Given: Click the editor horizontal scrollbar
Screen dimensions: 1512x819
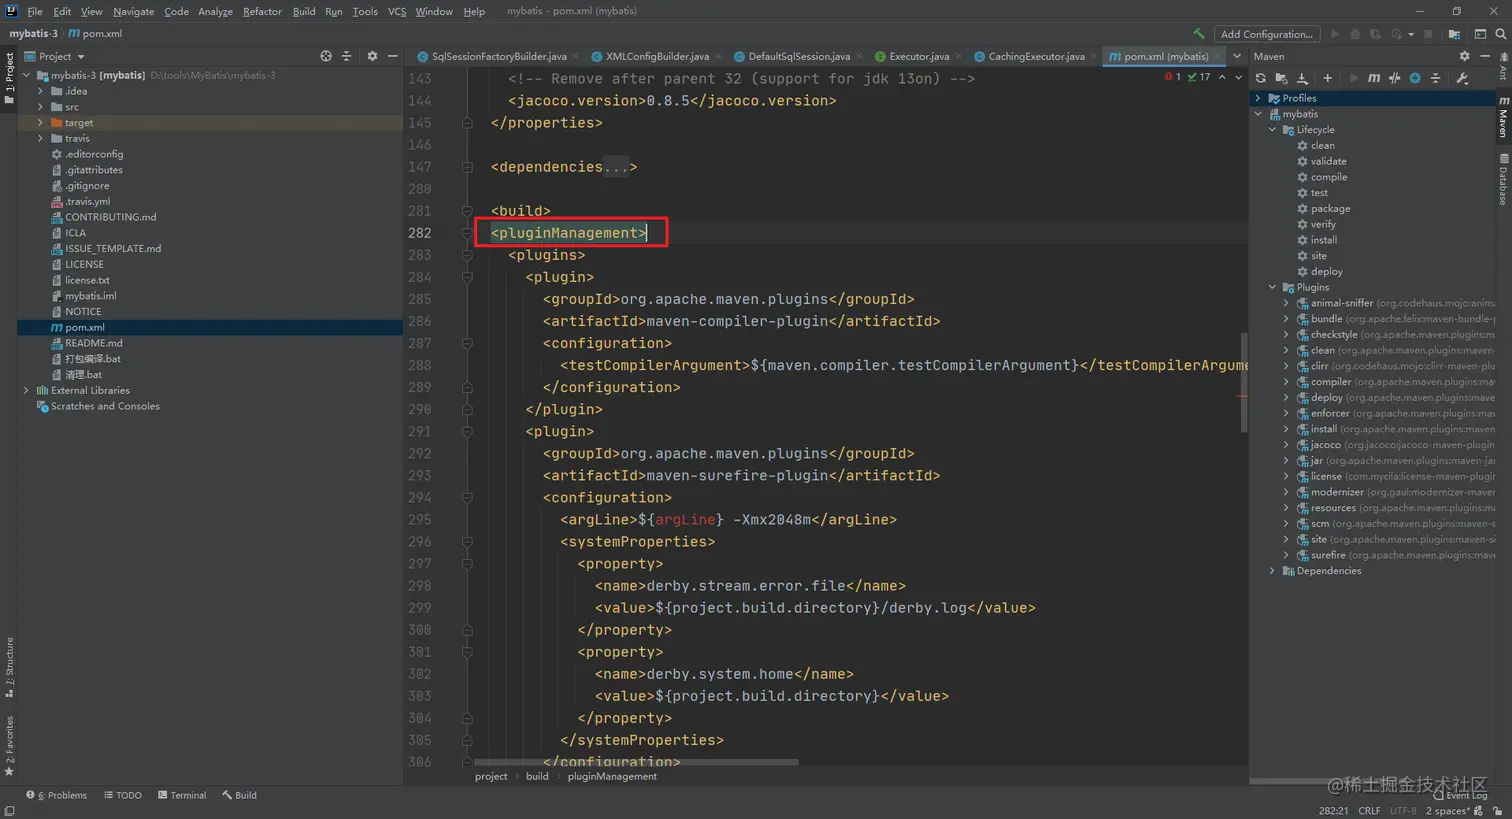Looking at the screenshot, I should 637,762.
